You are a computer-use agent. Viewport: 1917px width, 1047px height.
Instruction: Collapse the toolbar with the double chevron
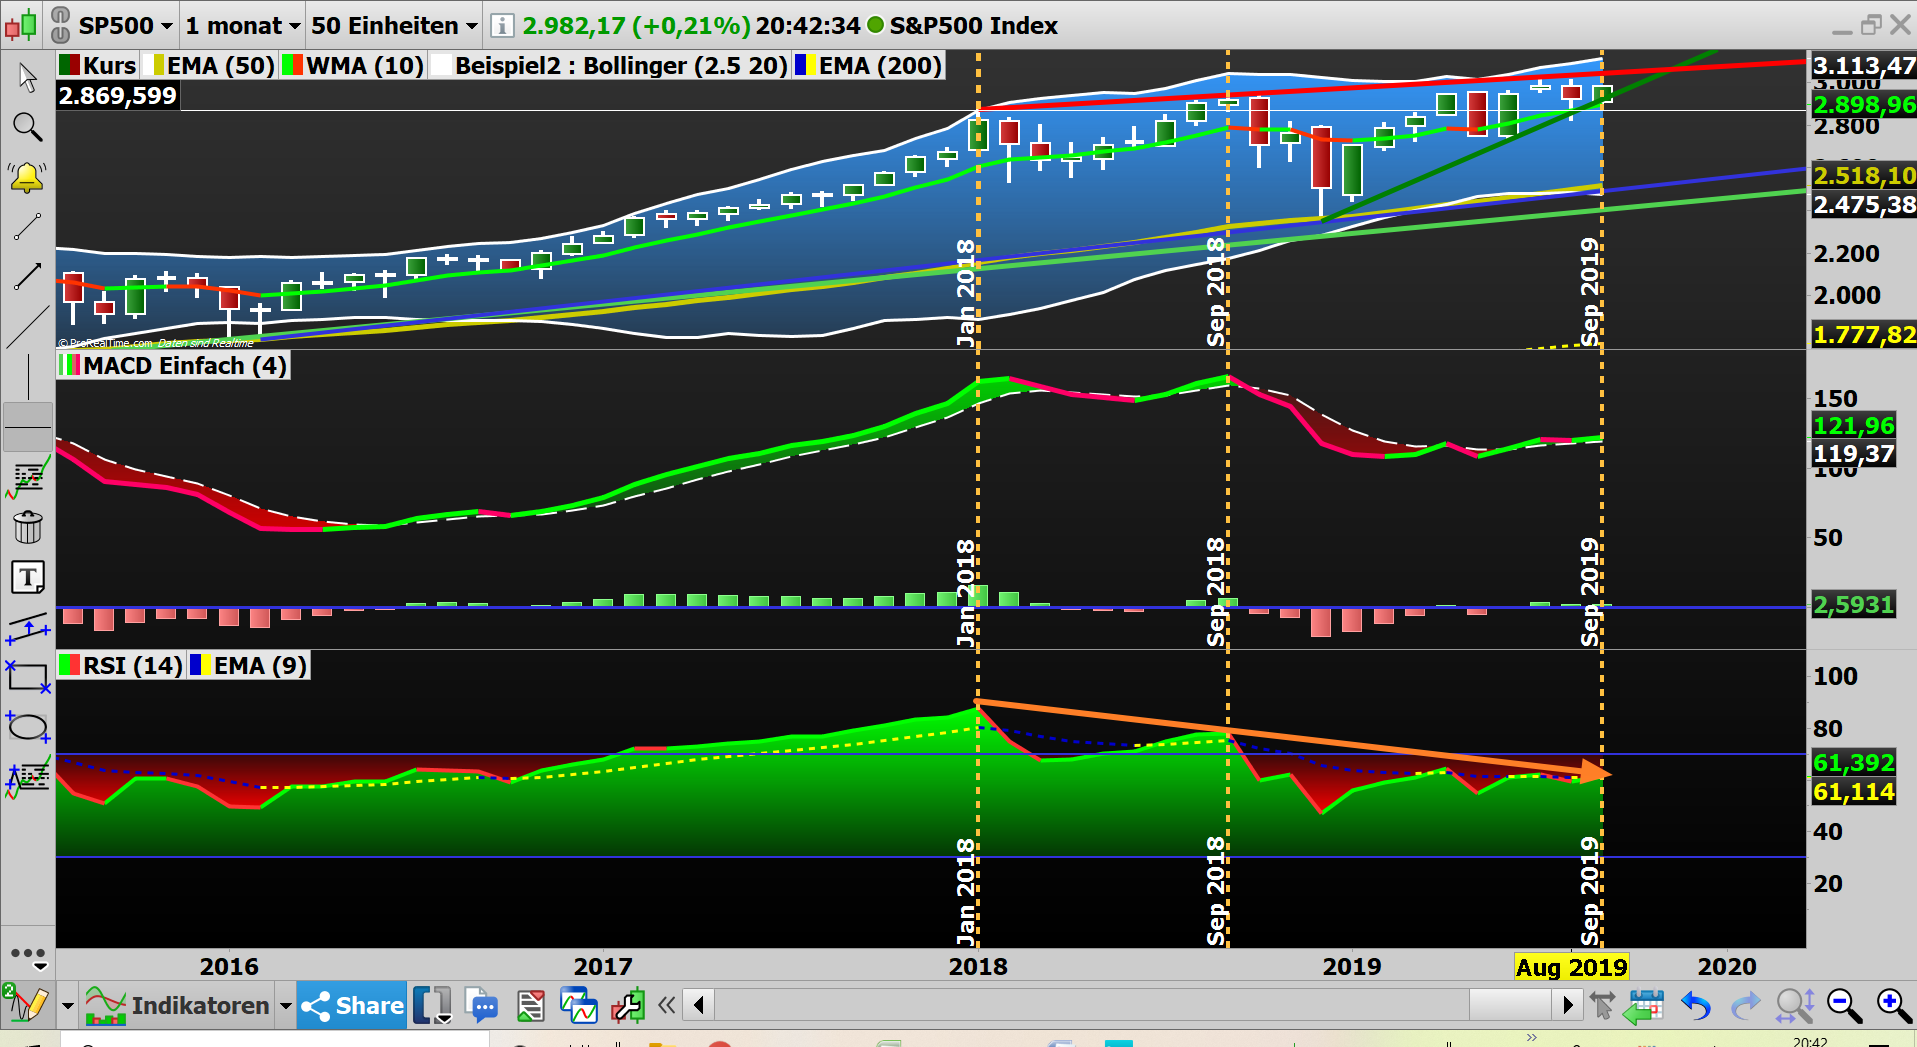pos(667,1004)
